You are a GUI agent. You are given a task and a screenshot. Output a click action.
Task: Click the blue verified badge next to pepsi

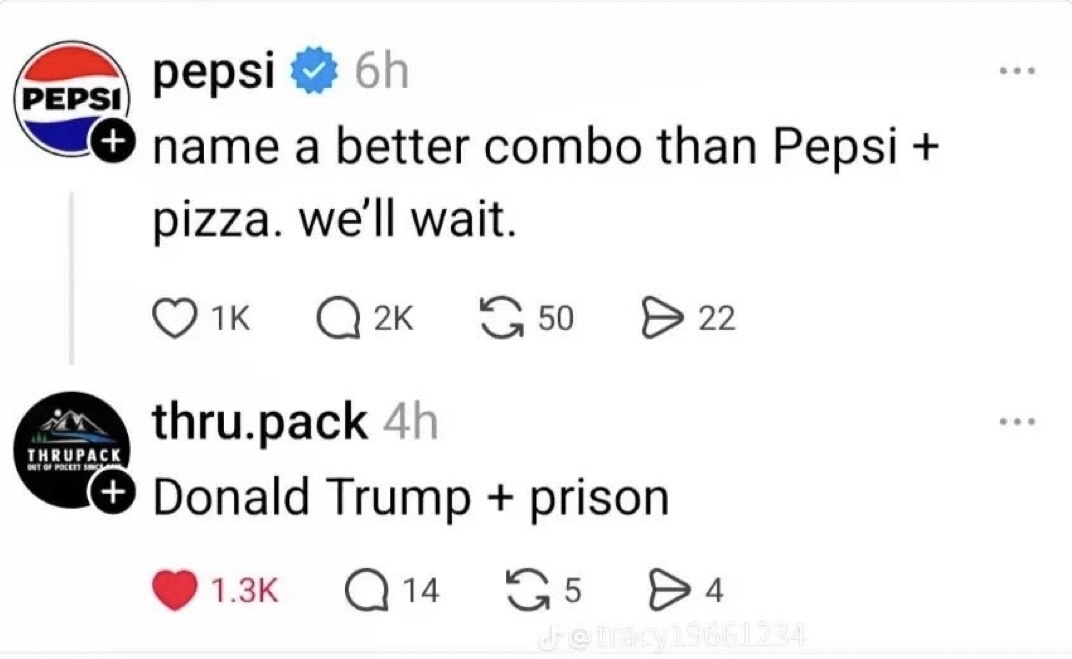click(x=315, y=73)
